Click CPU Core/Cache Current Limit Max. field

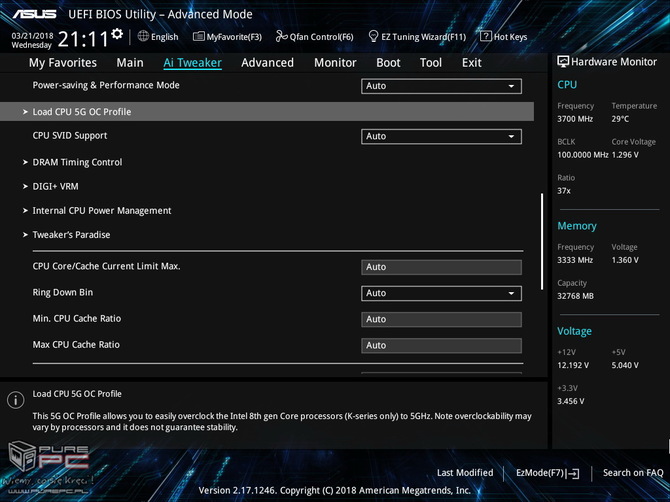coord(441,267)
